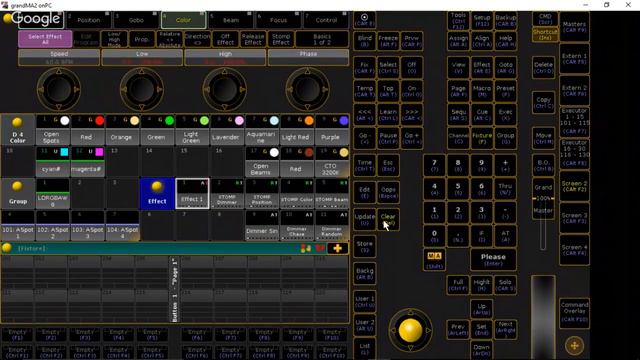Select the Dimmer Sin effect
Image resolution: width=640 pixels, height=360 pixels.
tap(261, 225)
